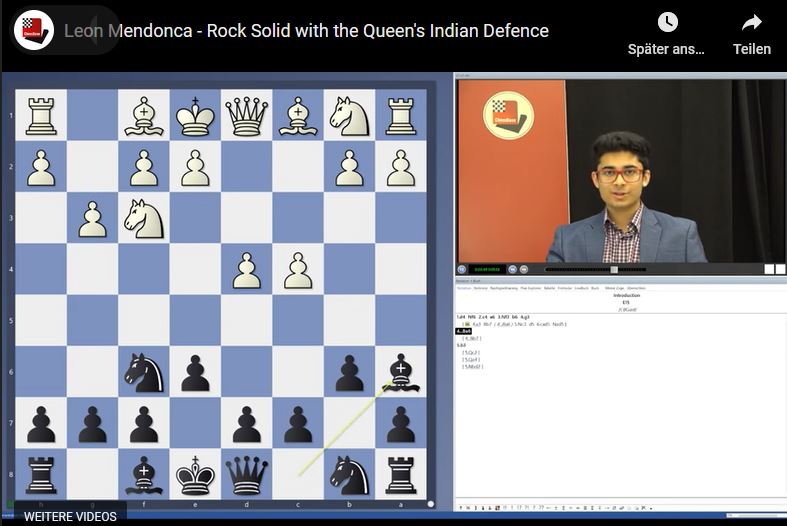Click the round play button under the video
Image resolution: width=787 pixels, height=526 pixels.
tap(462, 270)
